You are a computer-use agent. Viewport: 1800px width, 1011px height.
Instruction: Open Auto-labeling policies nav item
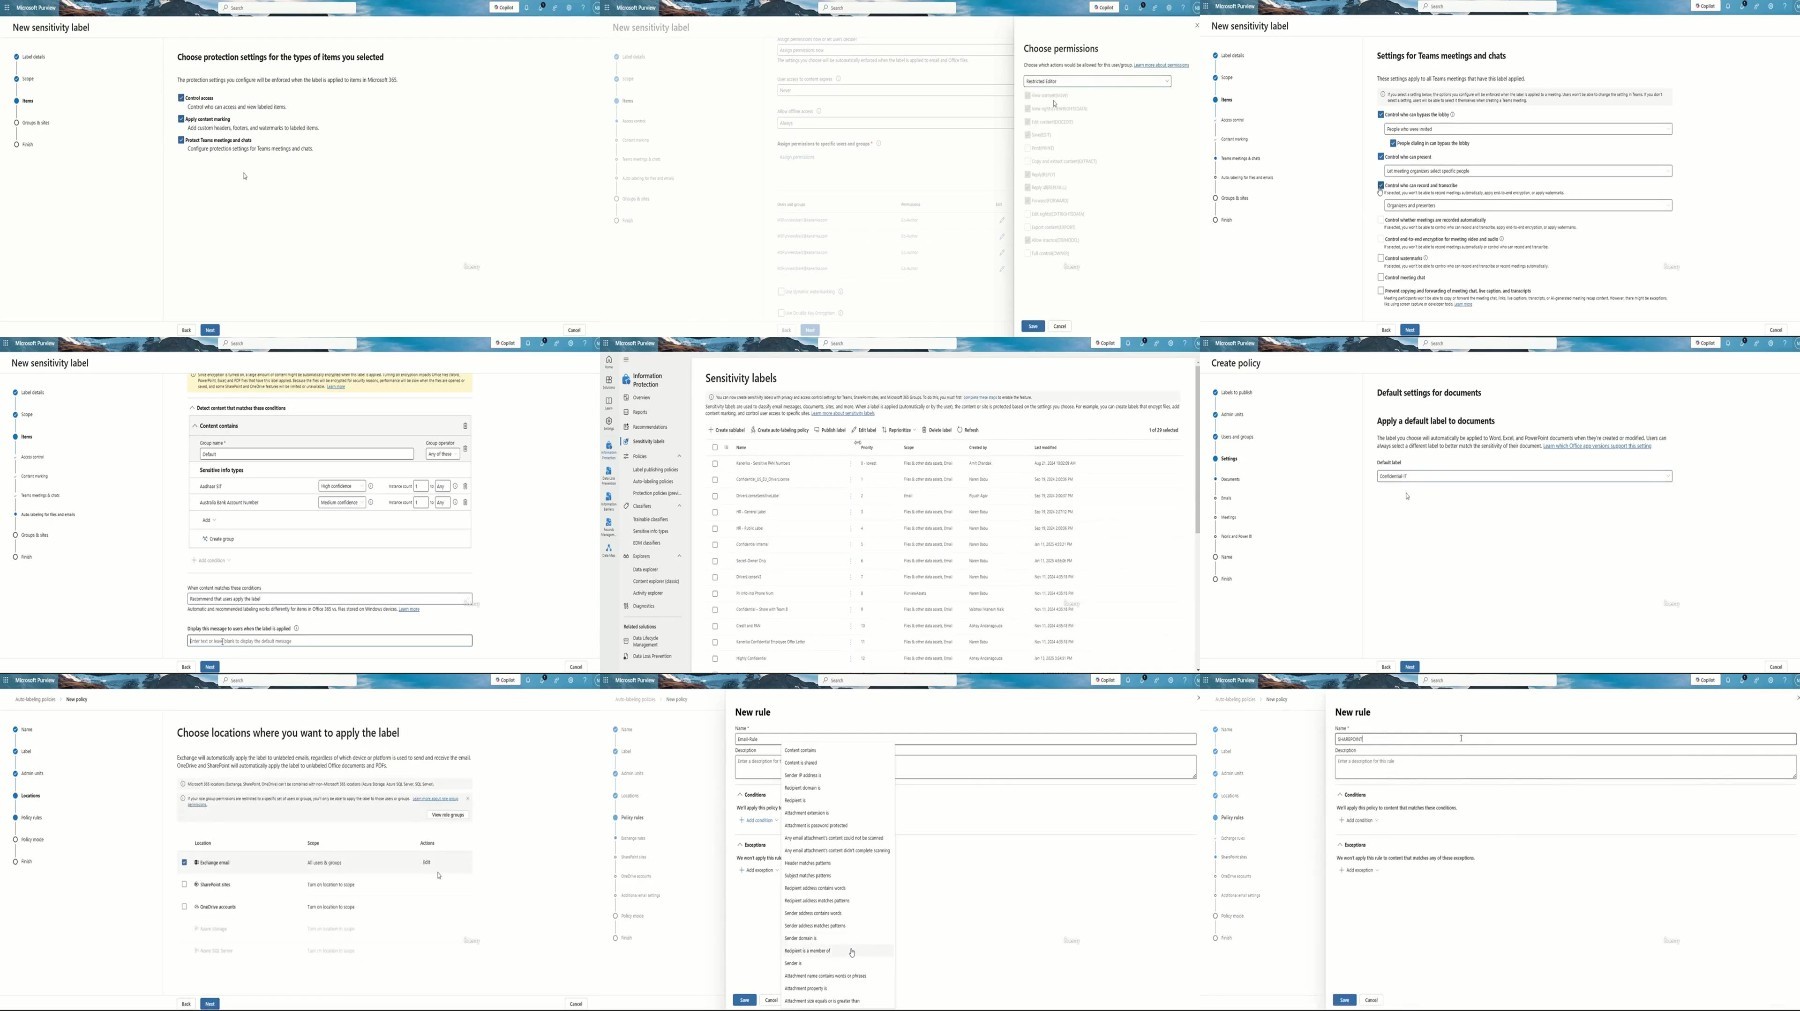coord(653,482)
